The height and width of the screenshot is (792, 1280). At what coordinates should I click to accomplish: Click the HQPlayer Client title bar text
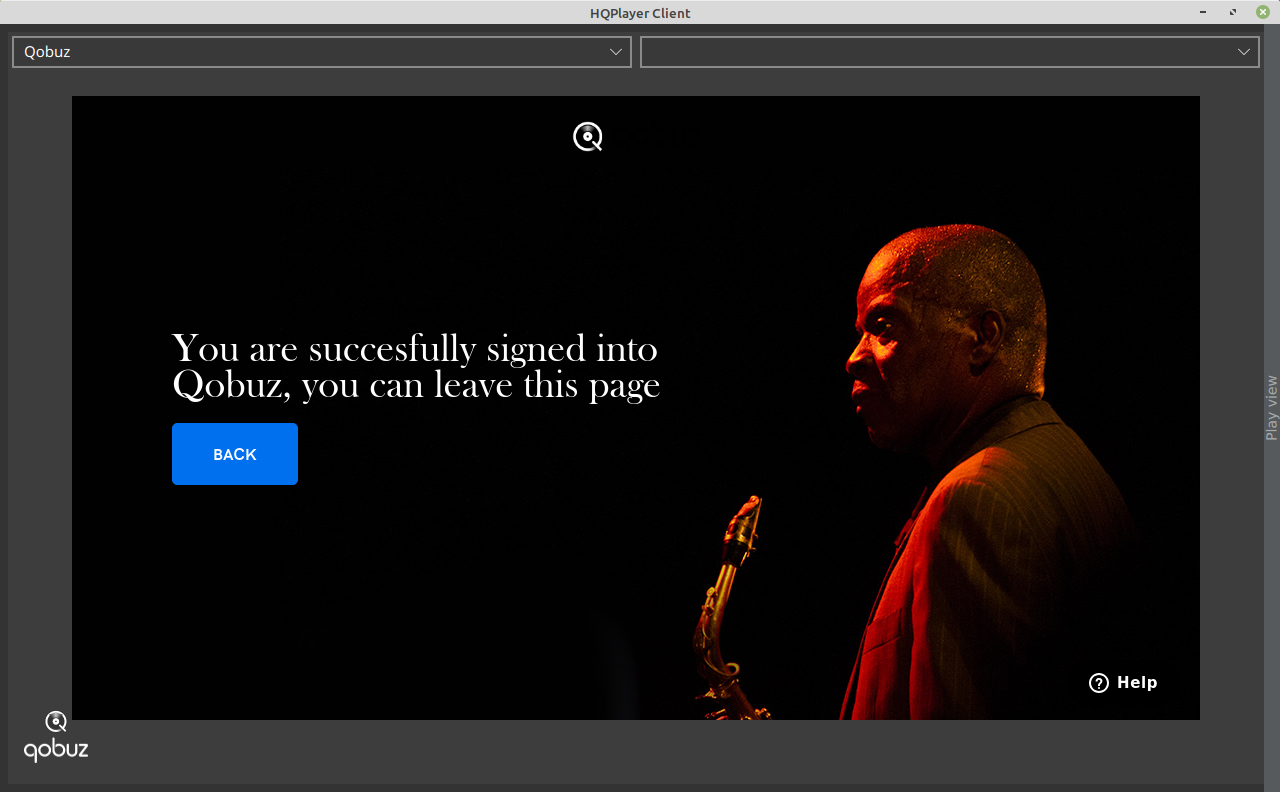pyautogui.click(x=640, y=13)
